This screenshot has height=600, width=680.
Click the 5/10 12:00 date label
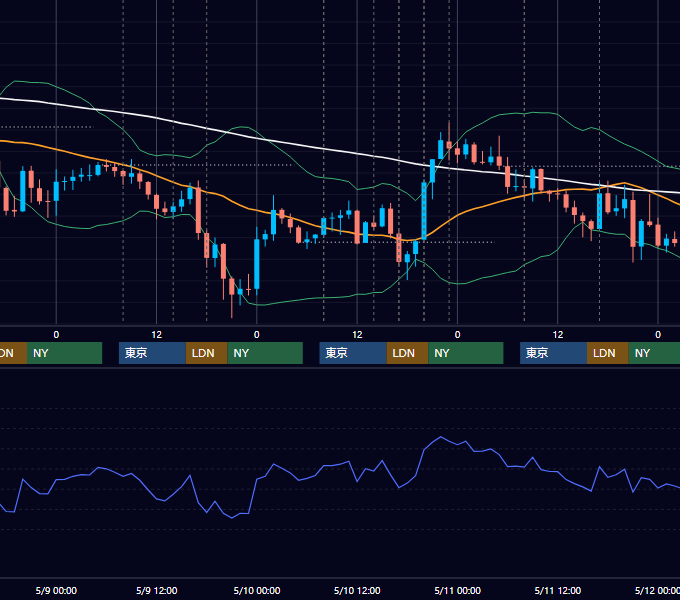[x=357, y=590]
